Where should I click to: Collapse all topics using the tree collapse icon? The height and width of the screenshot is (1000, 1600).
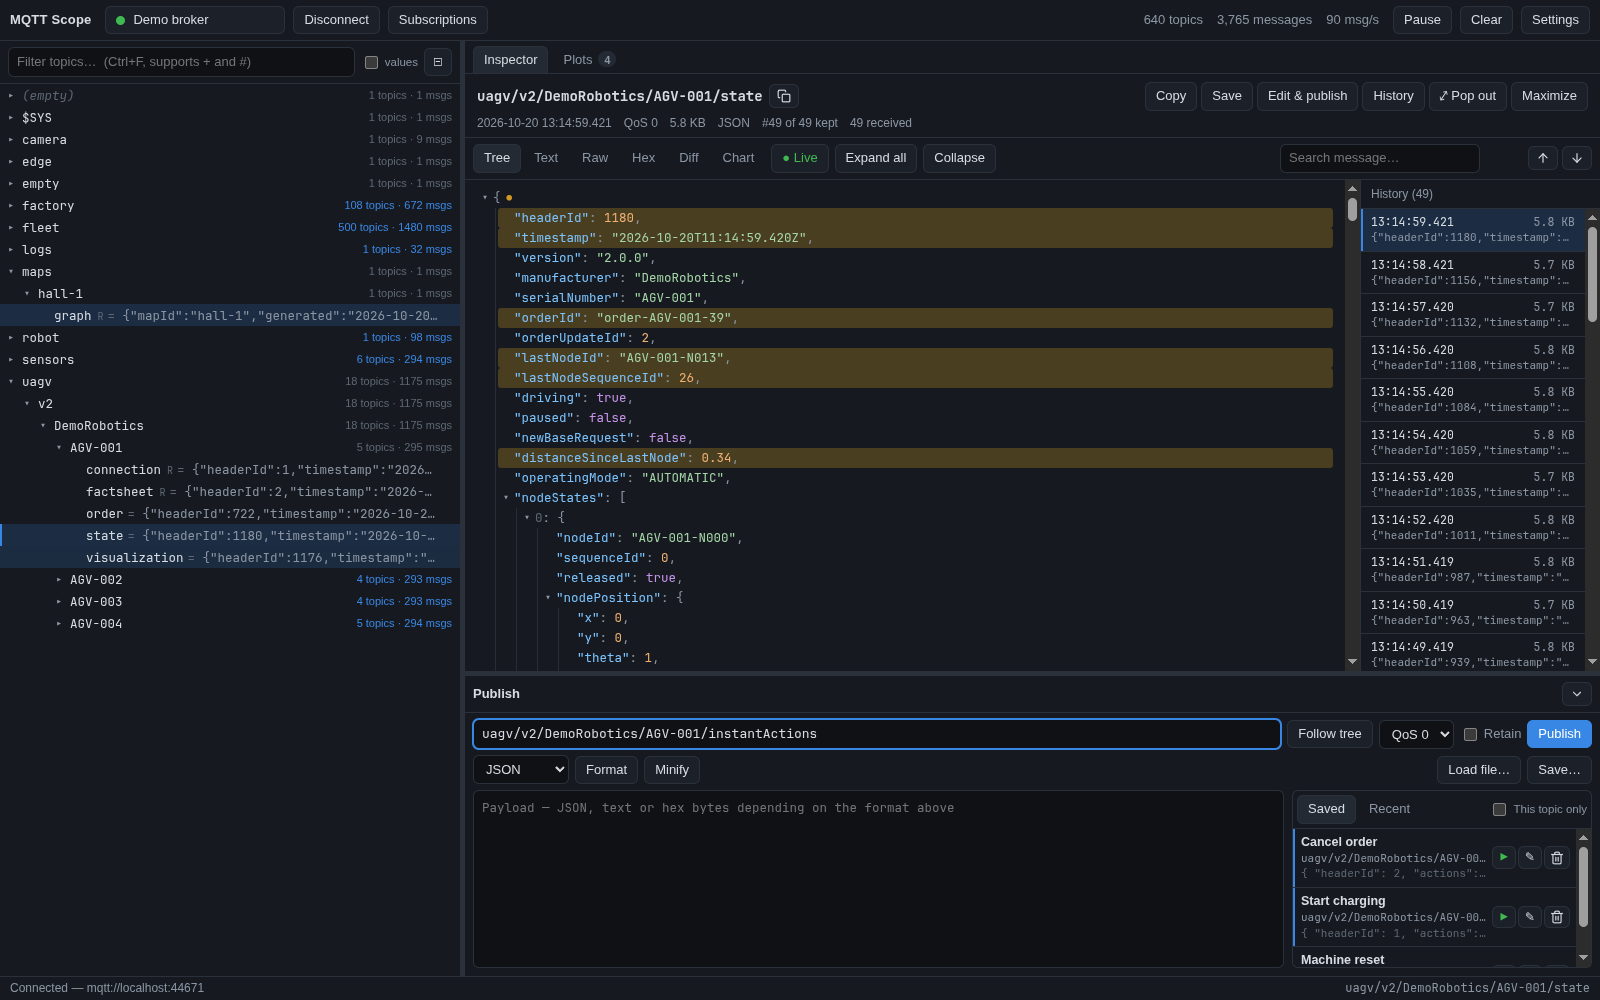[438, 62]
